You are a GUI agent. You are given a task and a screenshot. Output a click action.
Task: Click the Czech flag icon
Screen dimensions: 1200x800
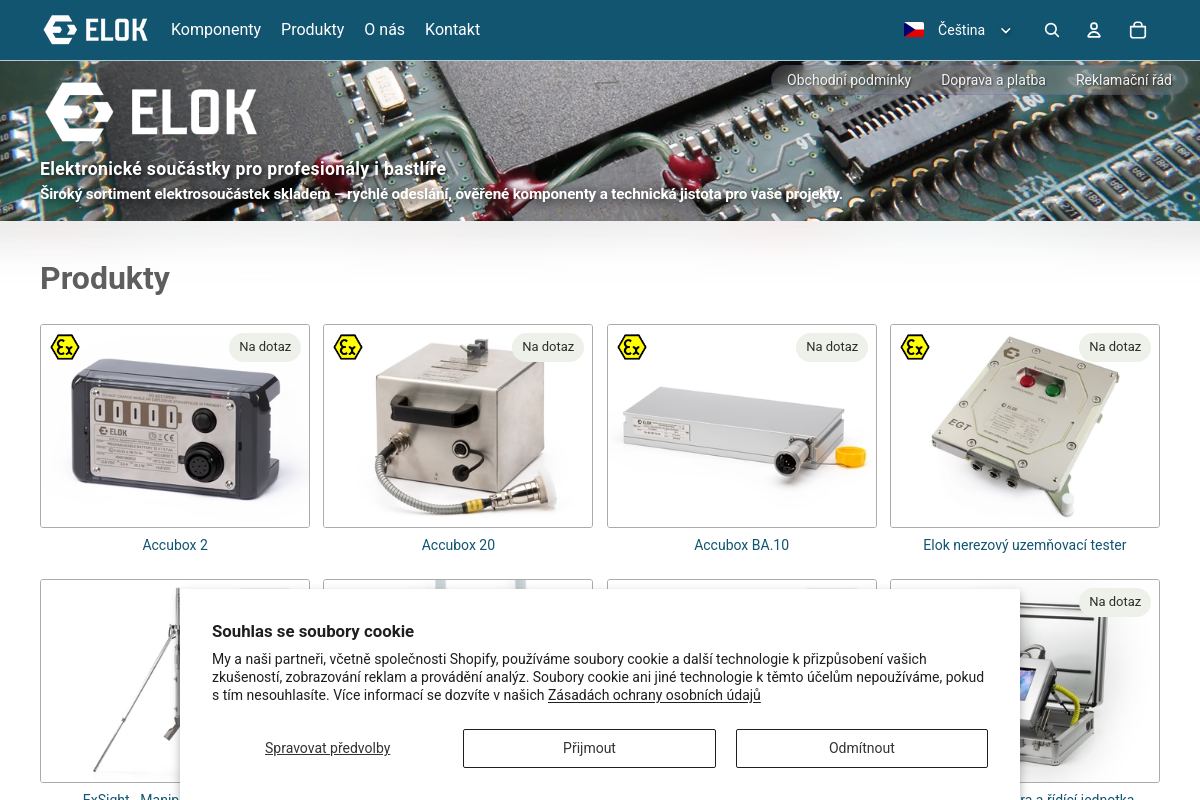tap(914, 30)
